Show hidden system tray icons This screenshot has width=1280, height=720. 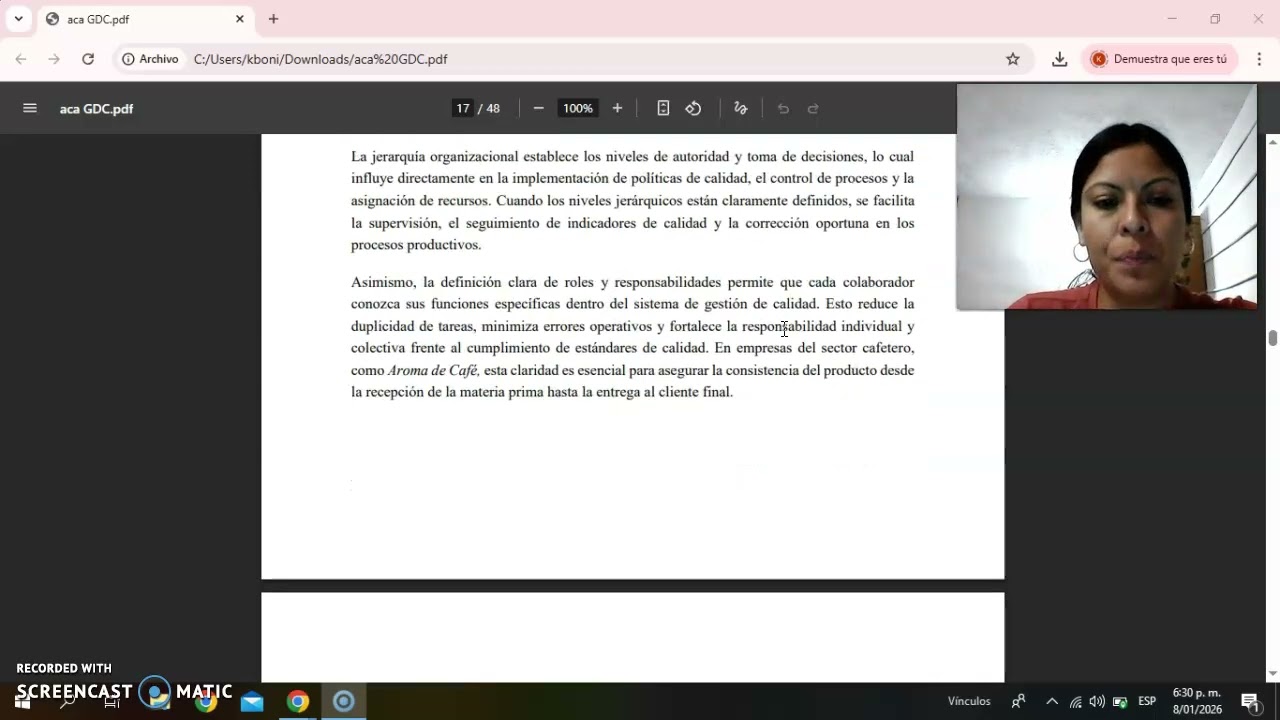(x=1052, y=701)
